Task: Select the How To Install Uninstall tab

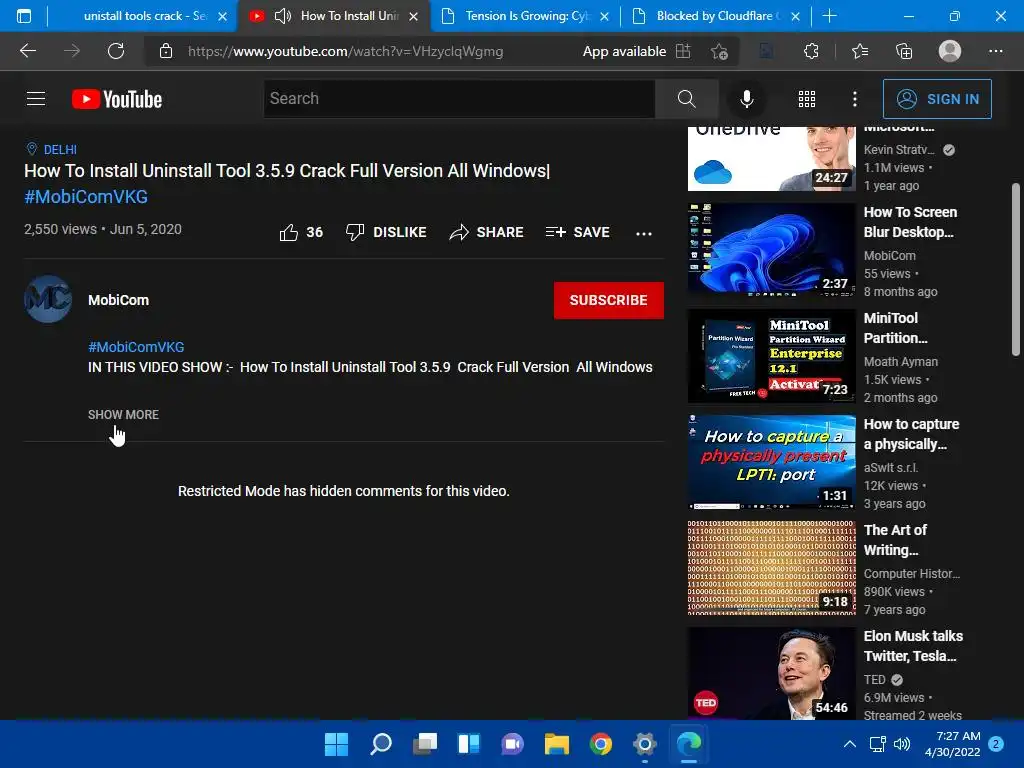Action: (335, 16)
